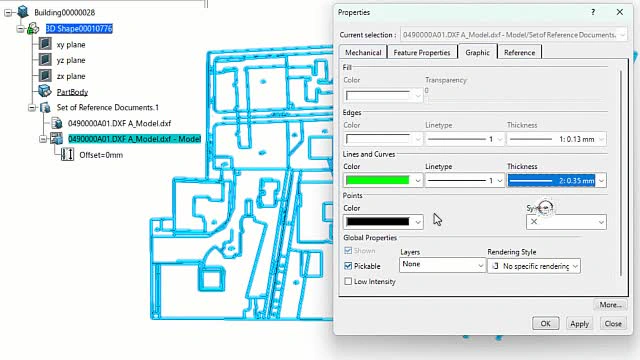Click the 3D Shape00010776 node icon
The height and width of the screenshot is (360, 640).
point(33,28)
